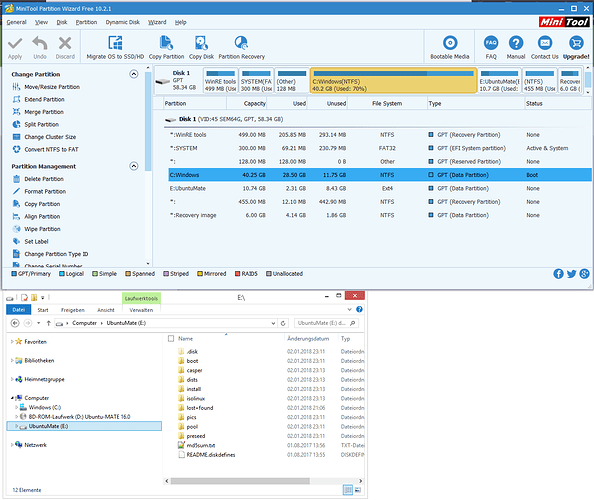This screenshot has height=500, width=594.
Task: Click the Discard X icon
Action: [65, 43]
